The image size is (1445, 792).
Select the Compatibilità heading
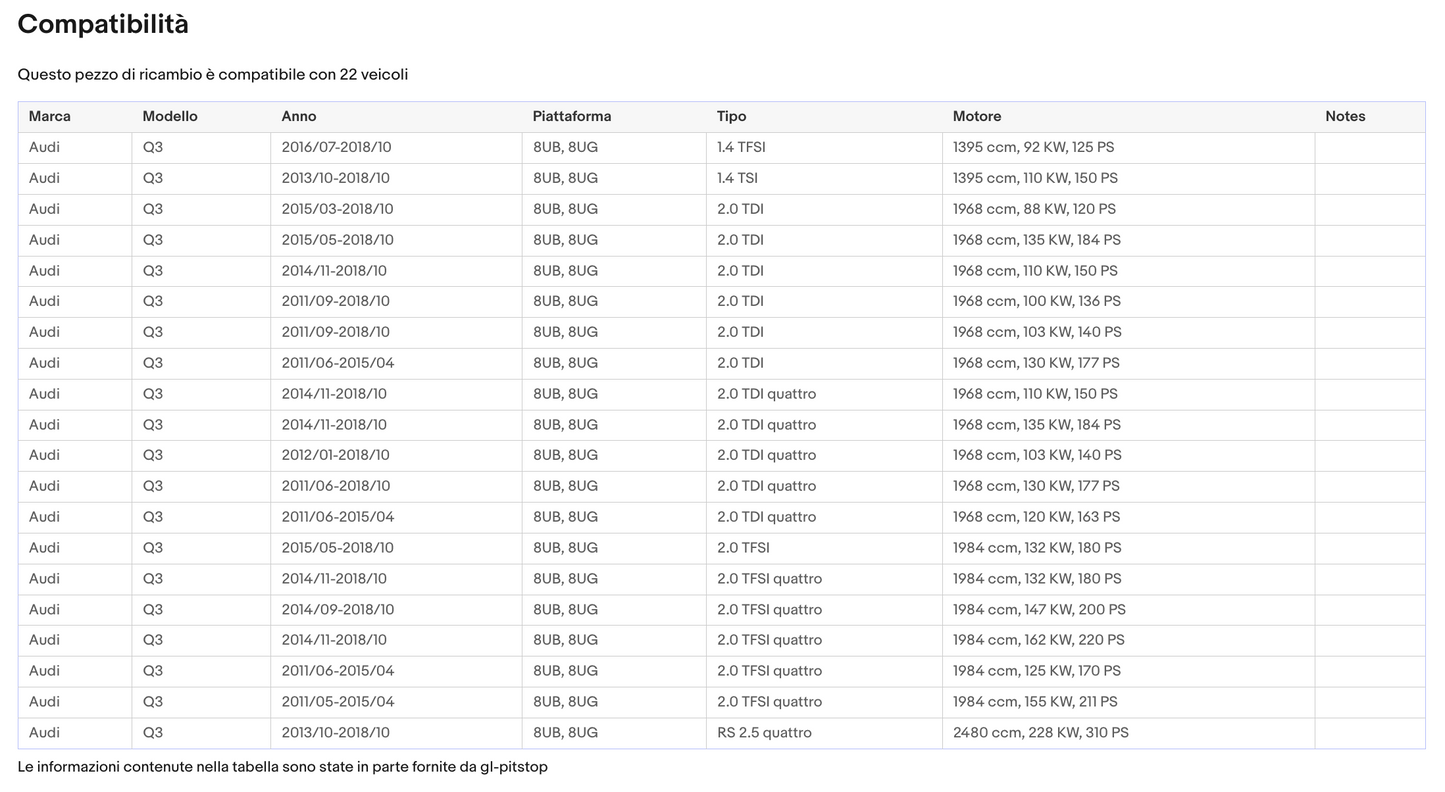[x=103, y=24]
